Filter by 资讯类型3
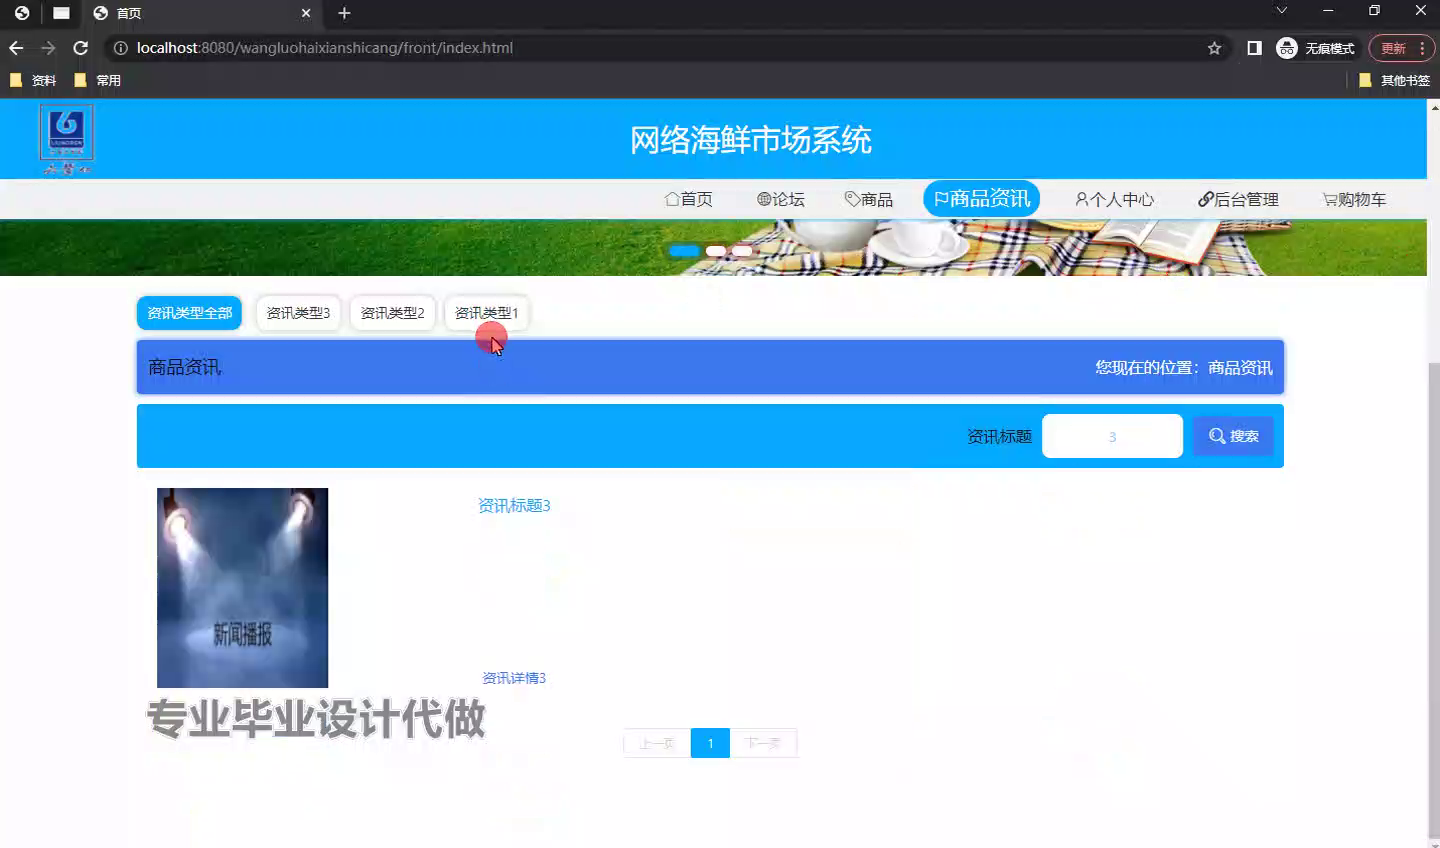 pyautogui.click(x=298, y=313)
